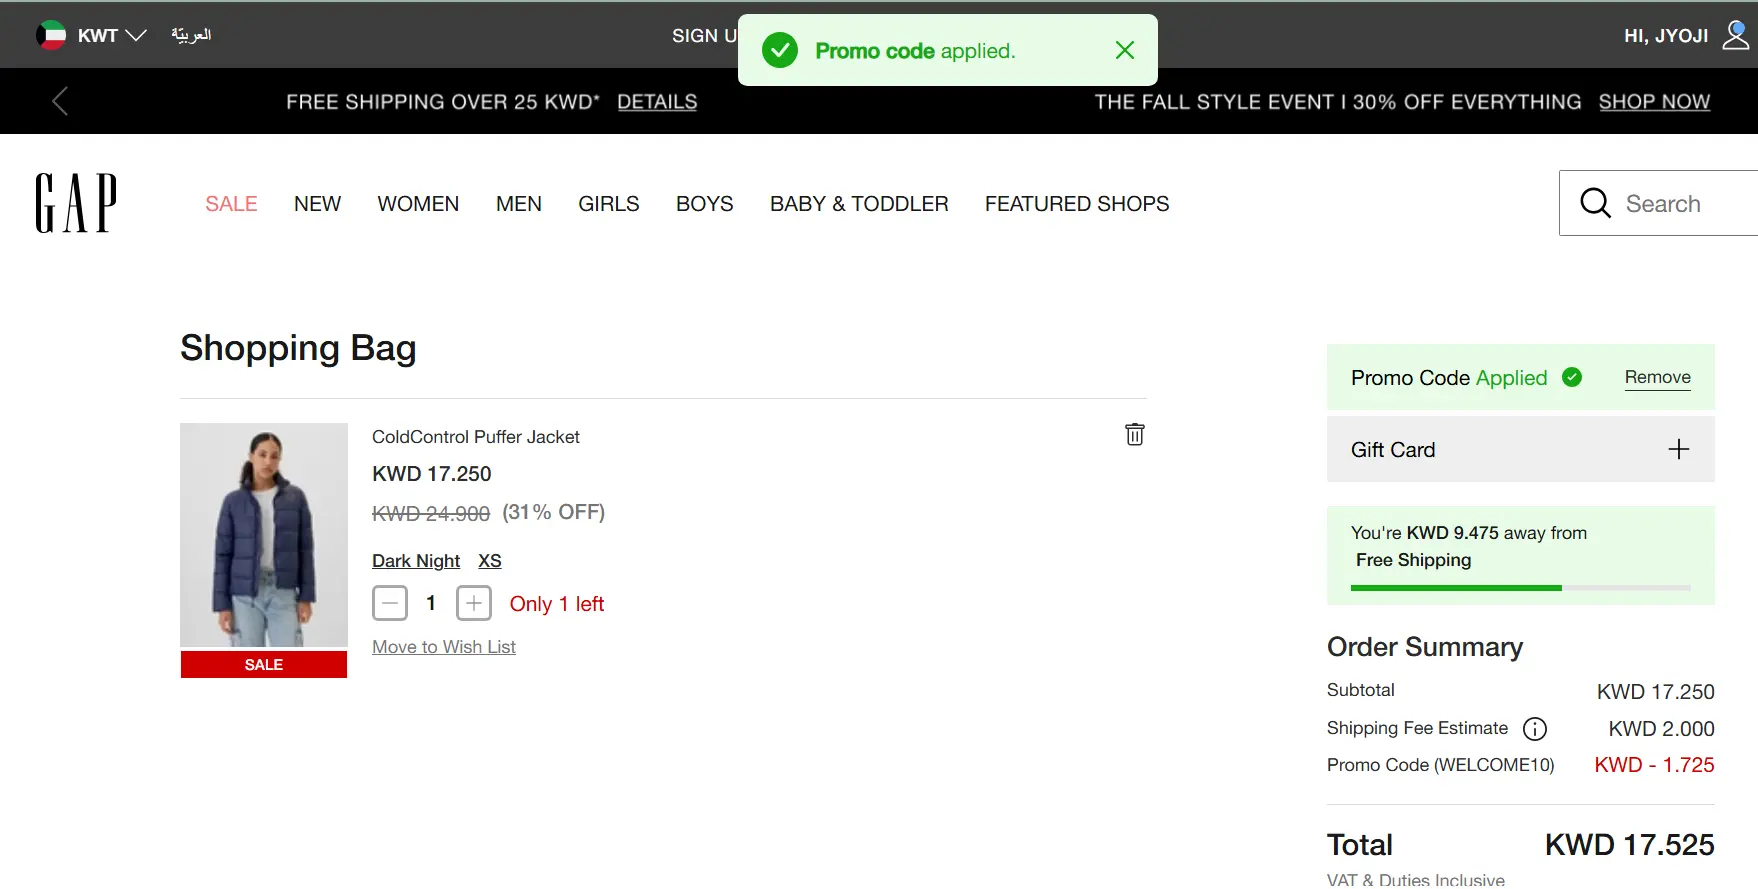
Task: View the puffer jacket product thumbnail
Action: point(264,535)
